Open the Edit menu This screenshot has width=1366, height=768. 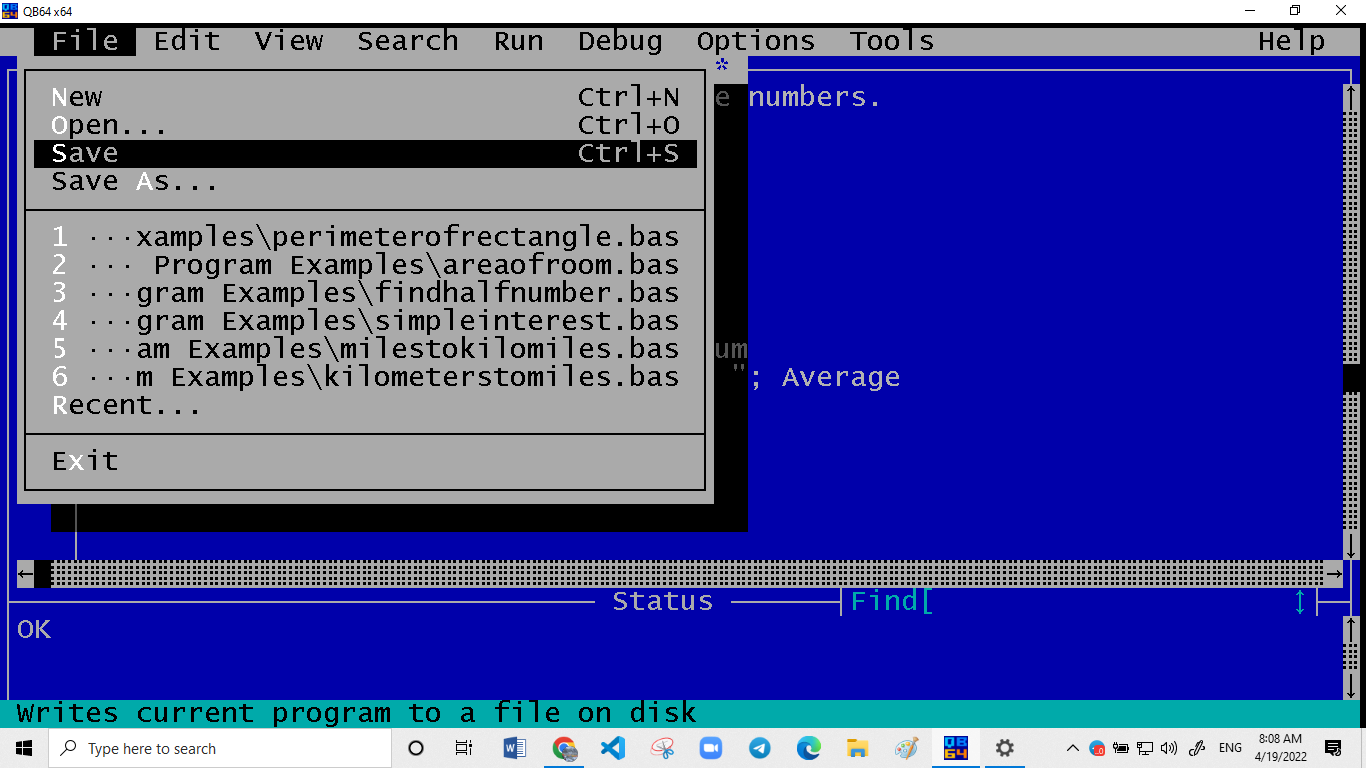coord(187,41)
